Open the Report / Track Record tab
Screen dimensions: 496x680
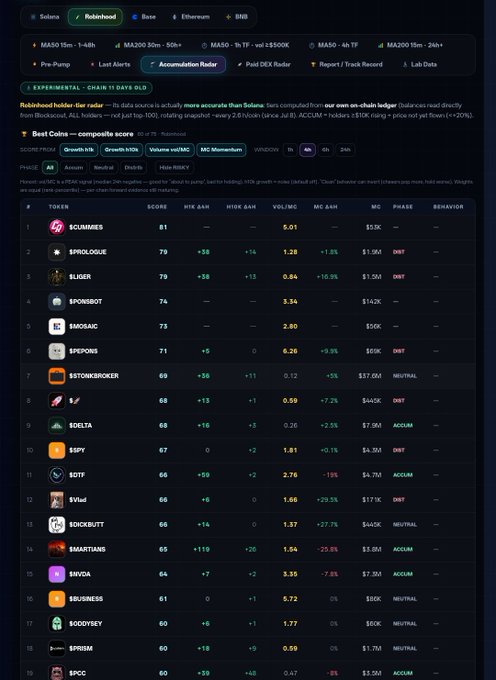347,64
